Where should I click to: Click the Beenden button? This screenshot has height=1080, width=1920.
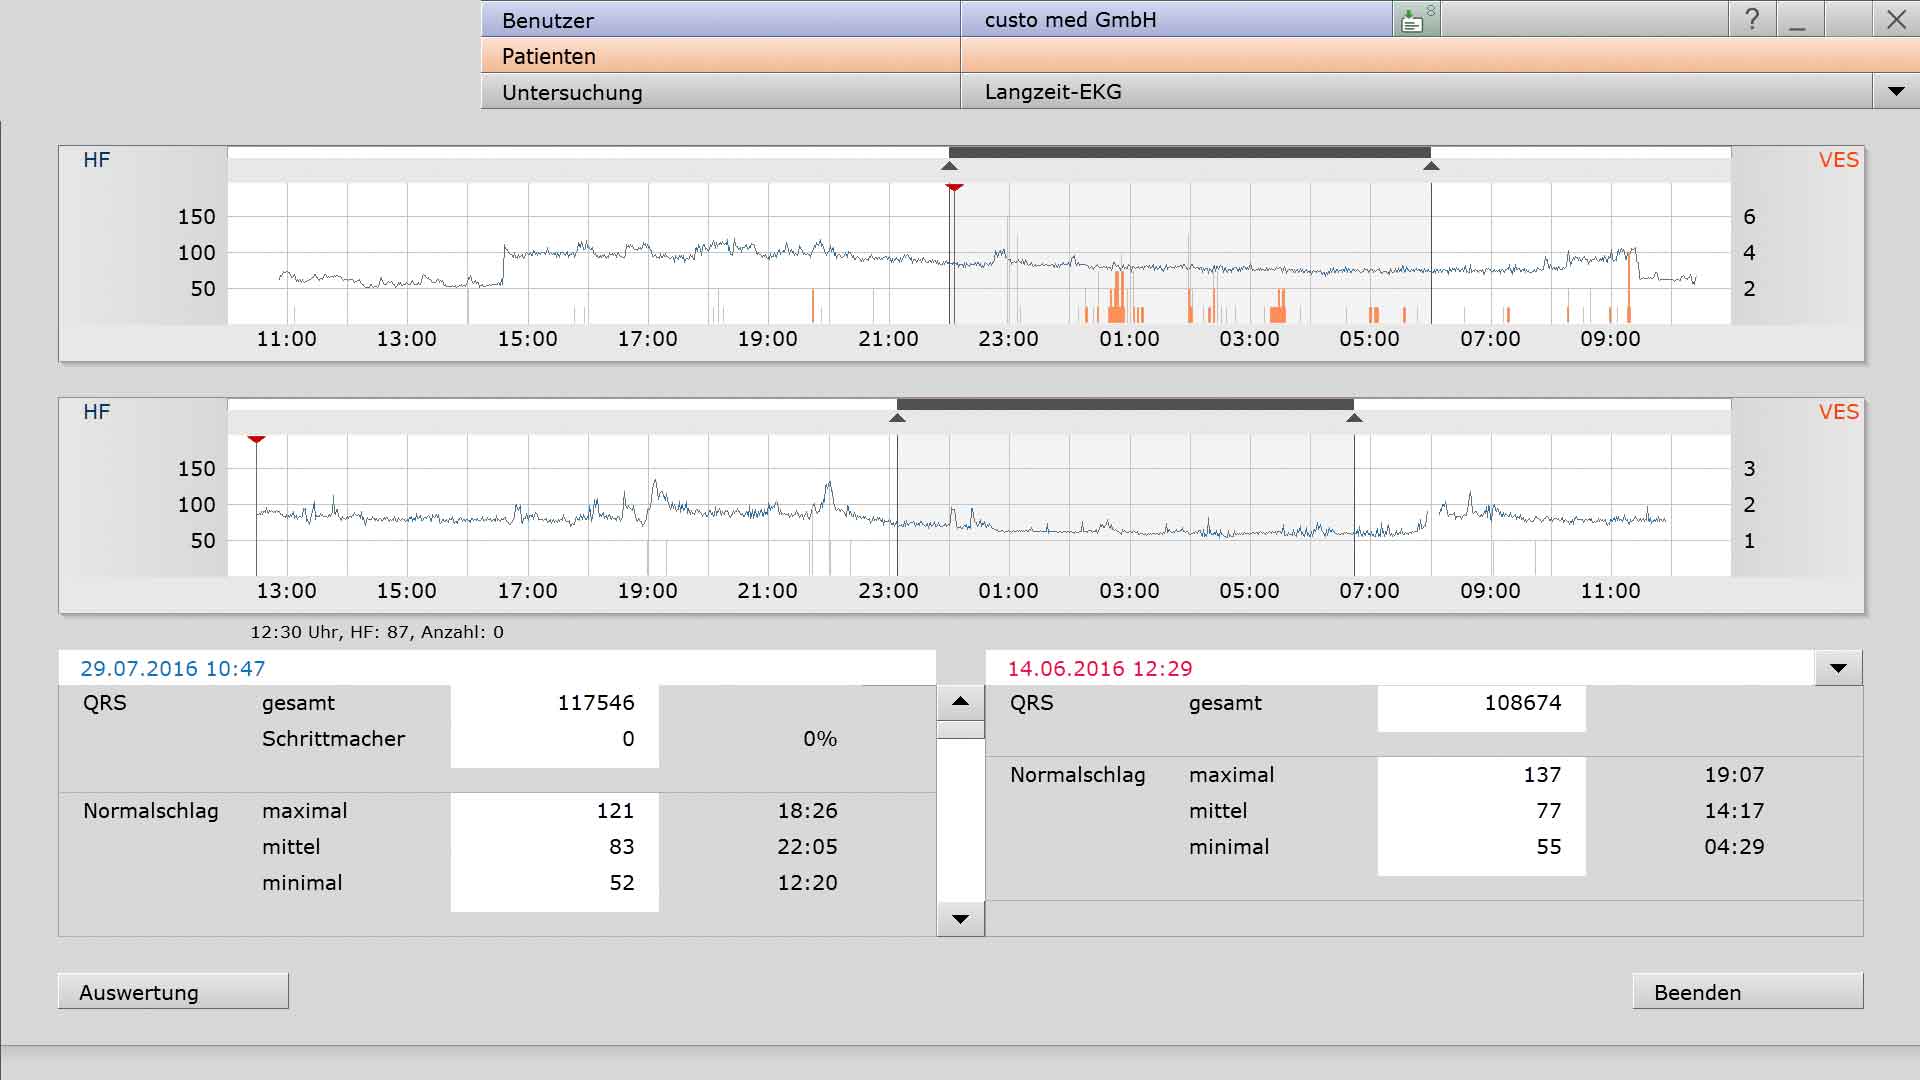pos(1748,992)
